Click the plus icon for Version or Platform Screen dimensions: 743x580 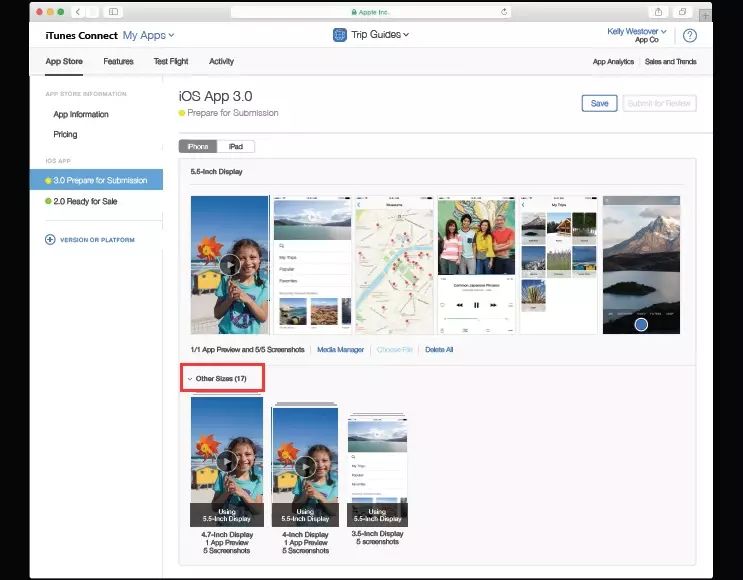click(x=50, y=240)
